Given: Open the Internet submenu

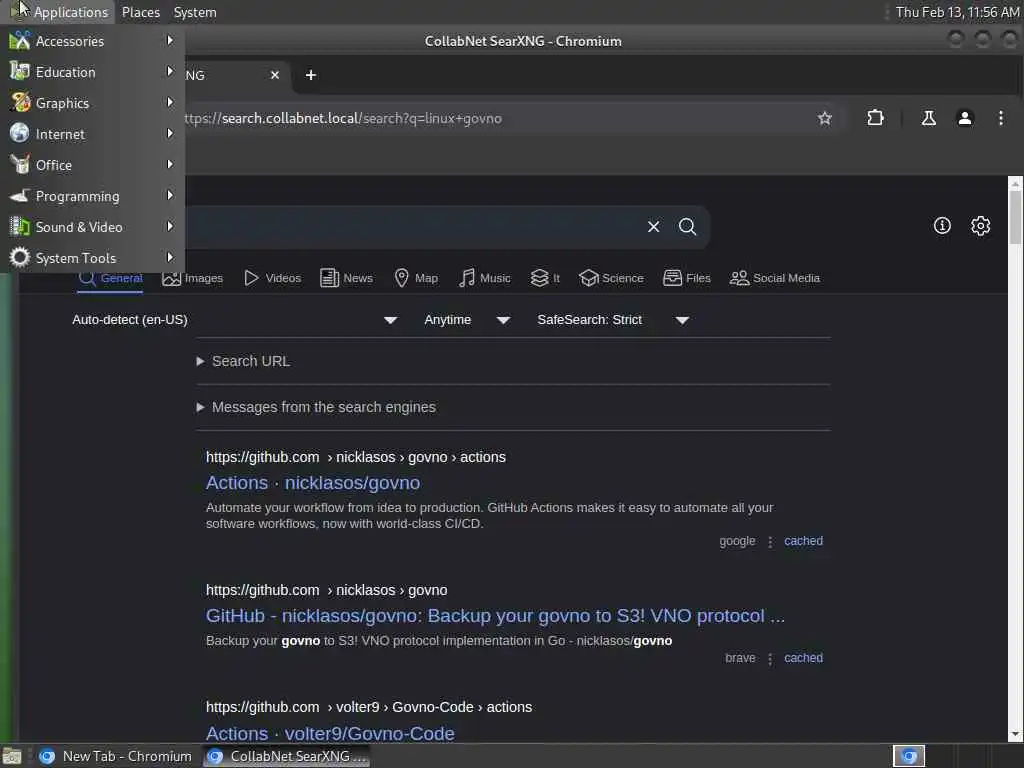Looking at the screenshot, I should point(92,134).
